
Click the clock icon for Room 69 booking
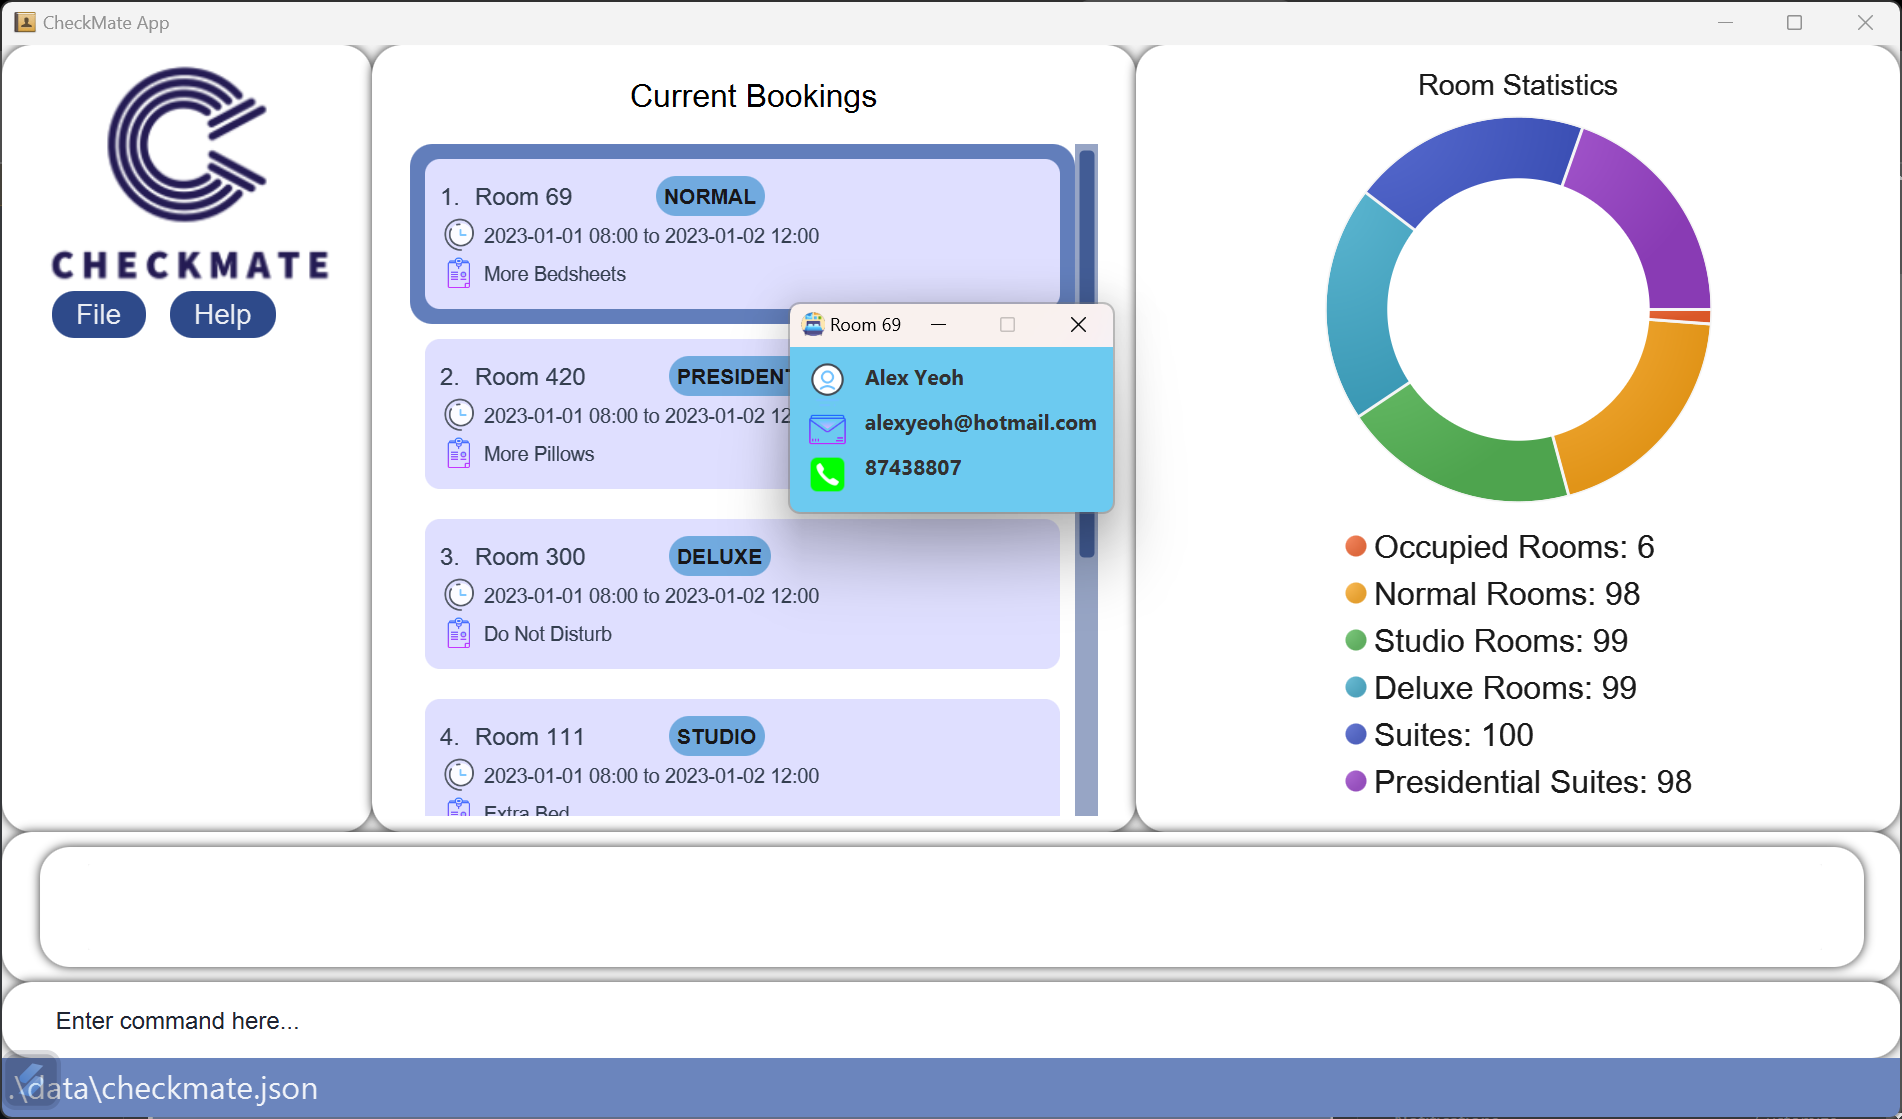tap(459, 235)
